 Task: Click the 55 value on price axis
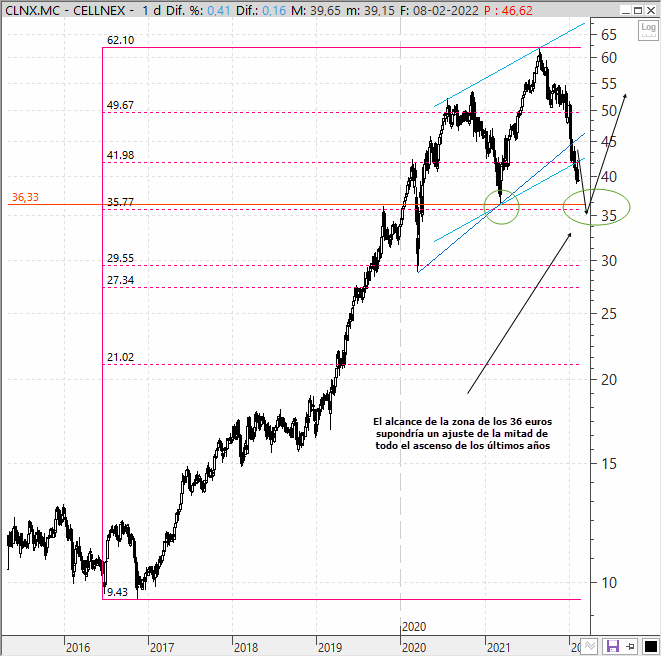click(609, 84)
